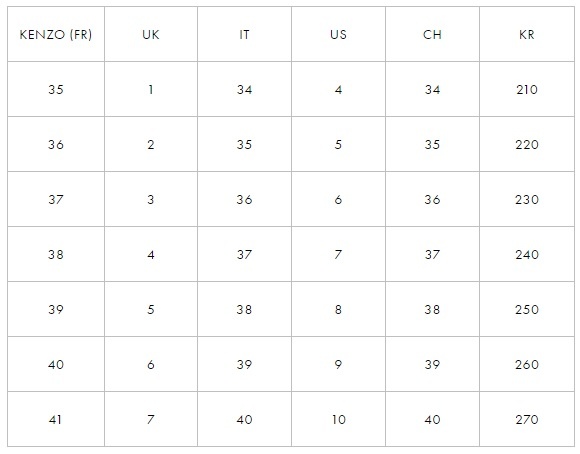Viewport: 580px width, 454px height.
Task: Click the IT column header
Action: (x=245, y=34)
